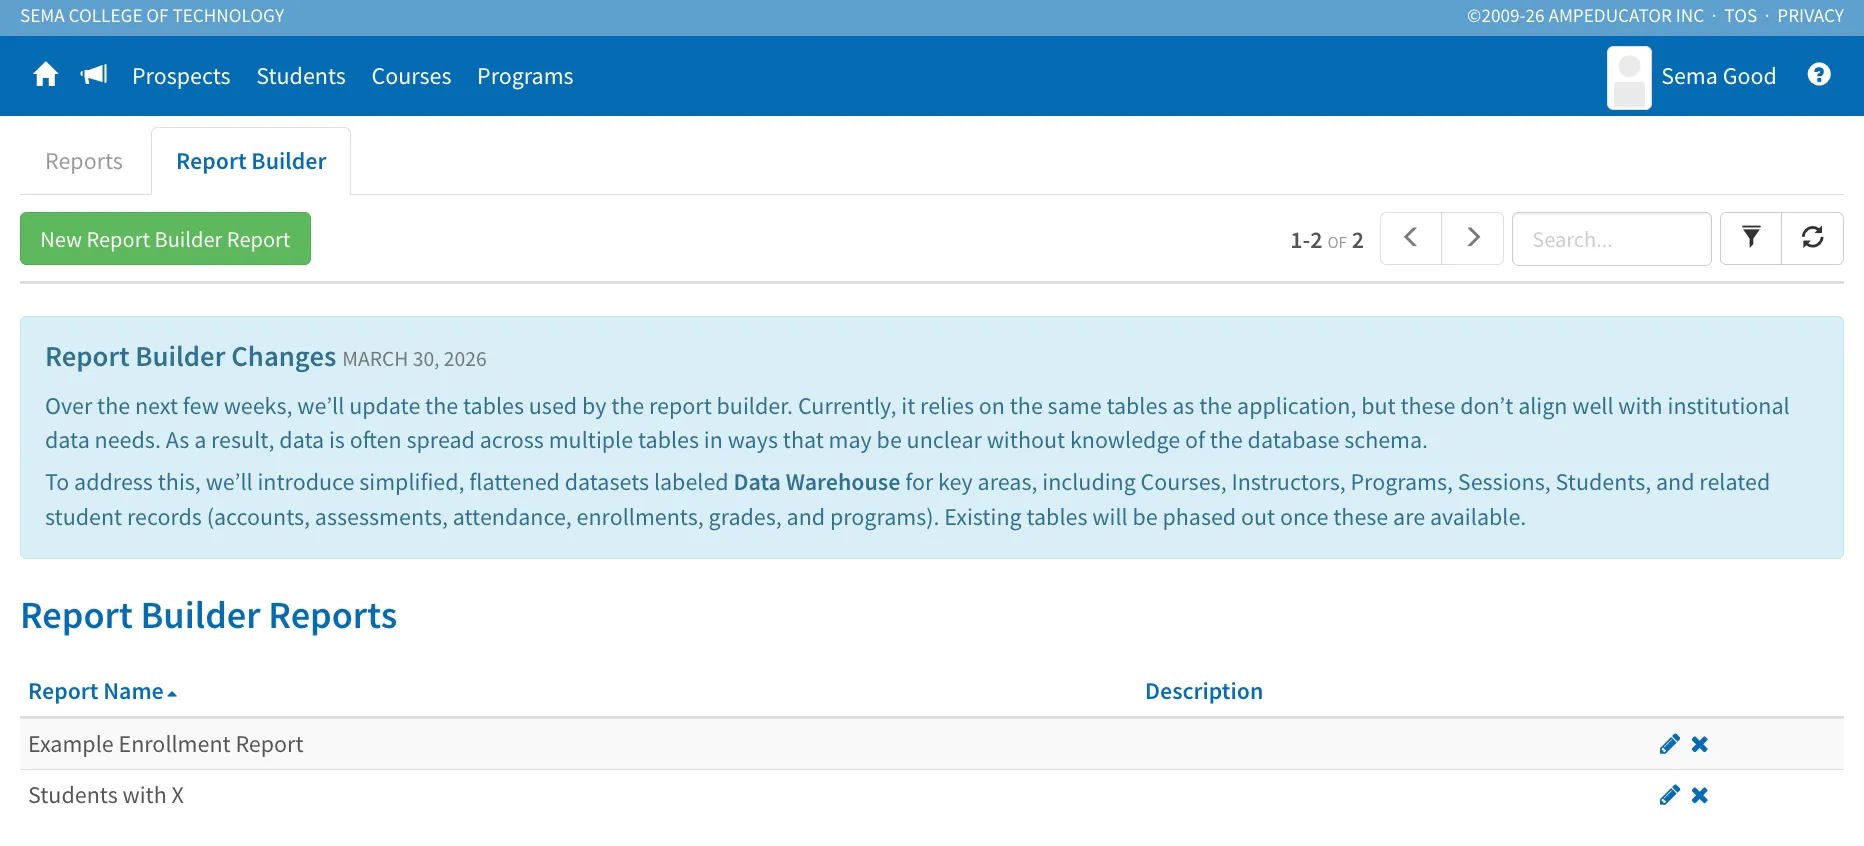Screen dimensions: 1864x846
Task: Open the TOS link
Action: tap(1740, 16)
